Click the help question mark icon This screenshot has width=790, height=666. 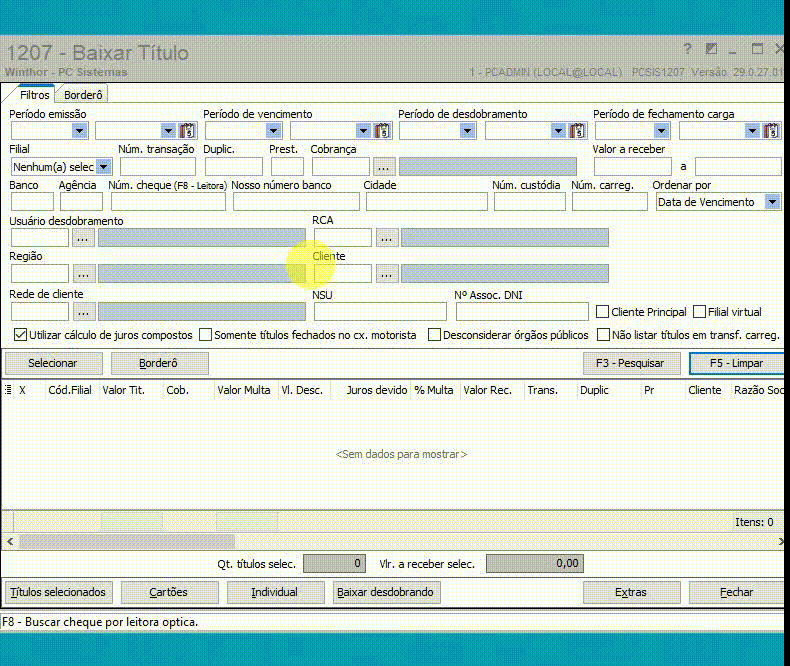(x=687, y=48)
